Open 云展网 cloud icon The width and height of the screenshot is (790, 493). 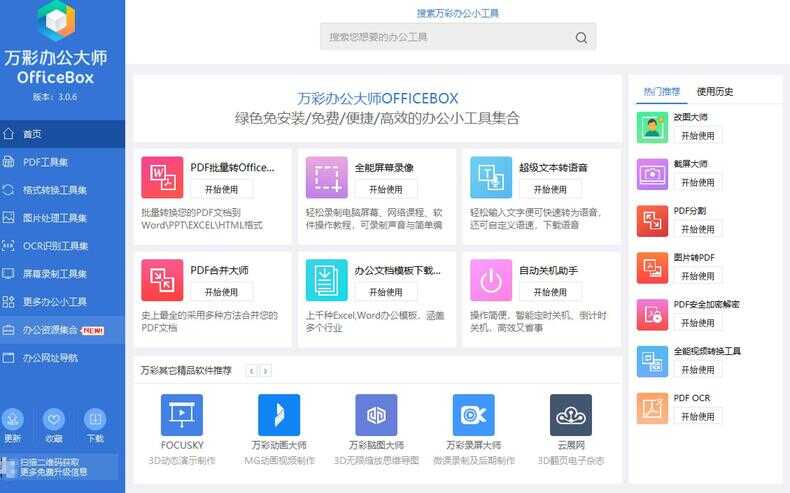pyautogui.click(x=571, y=415)
